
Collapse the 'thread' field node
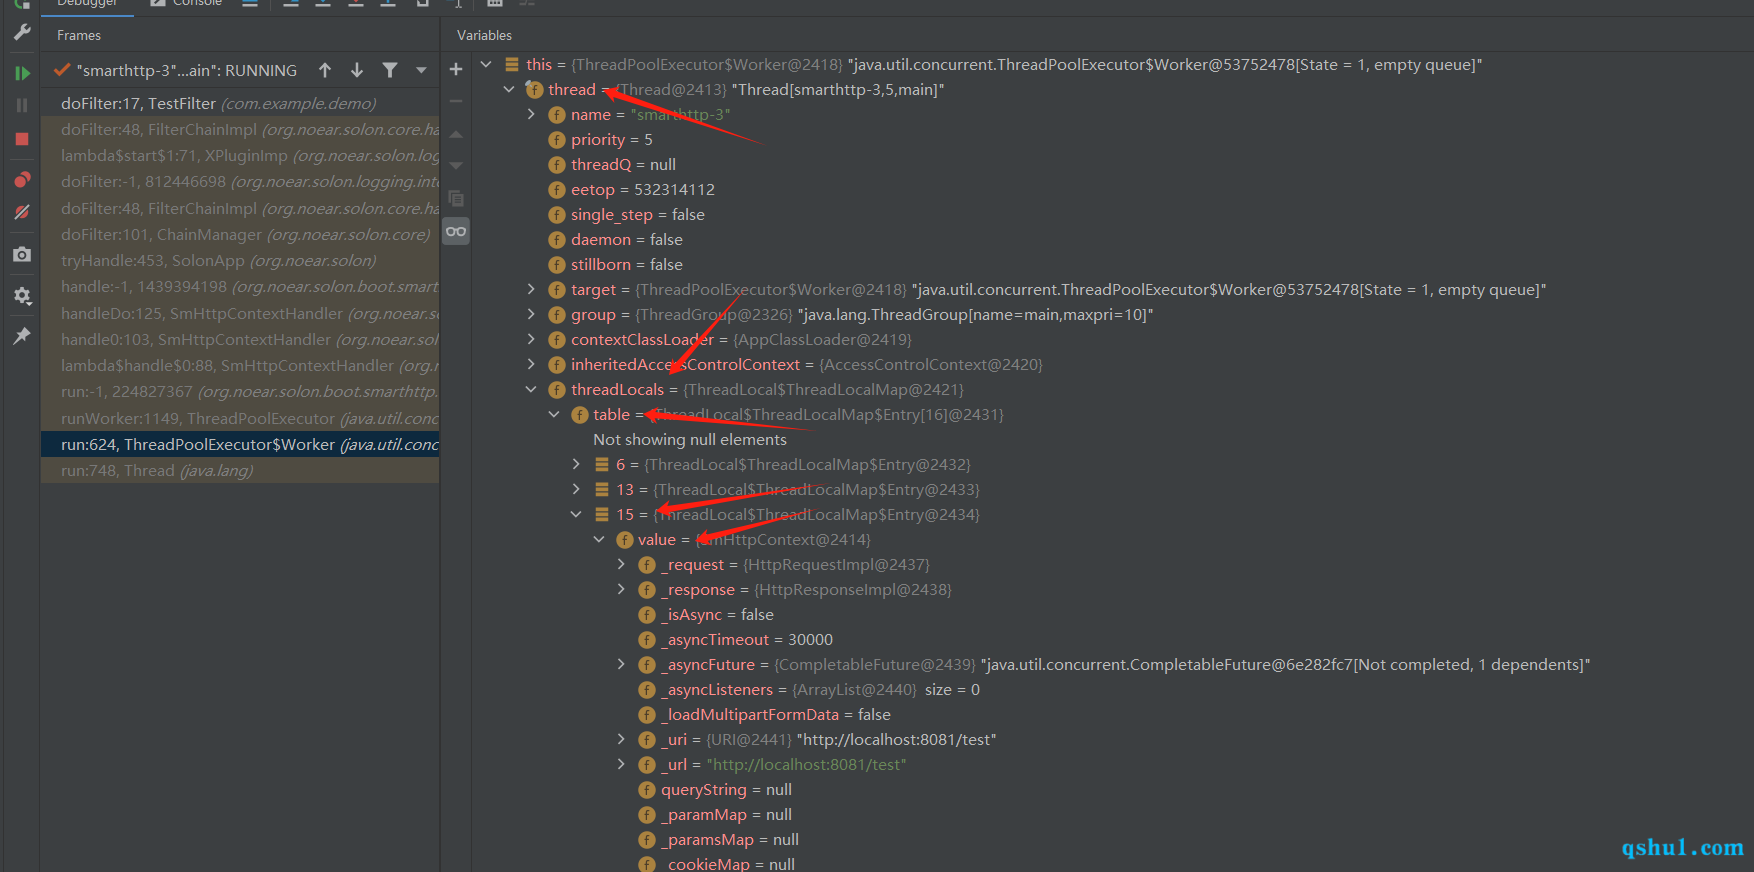click(x=509, y=89)
